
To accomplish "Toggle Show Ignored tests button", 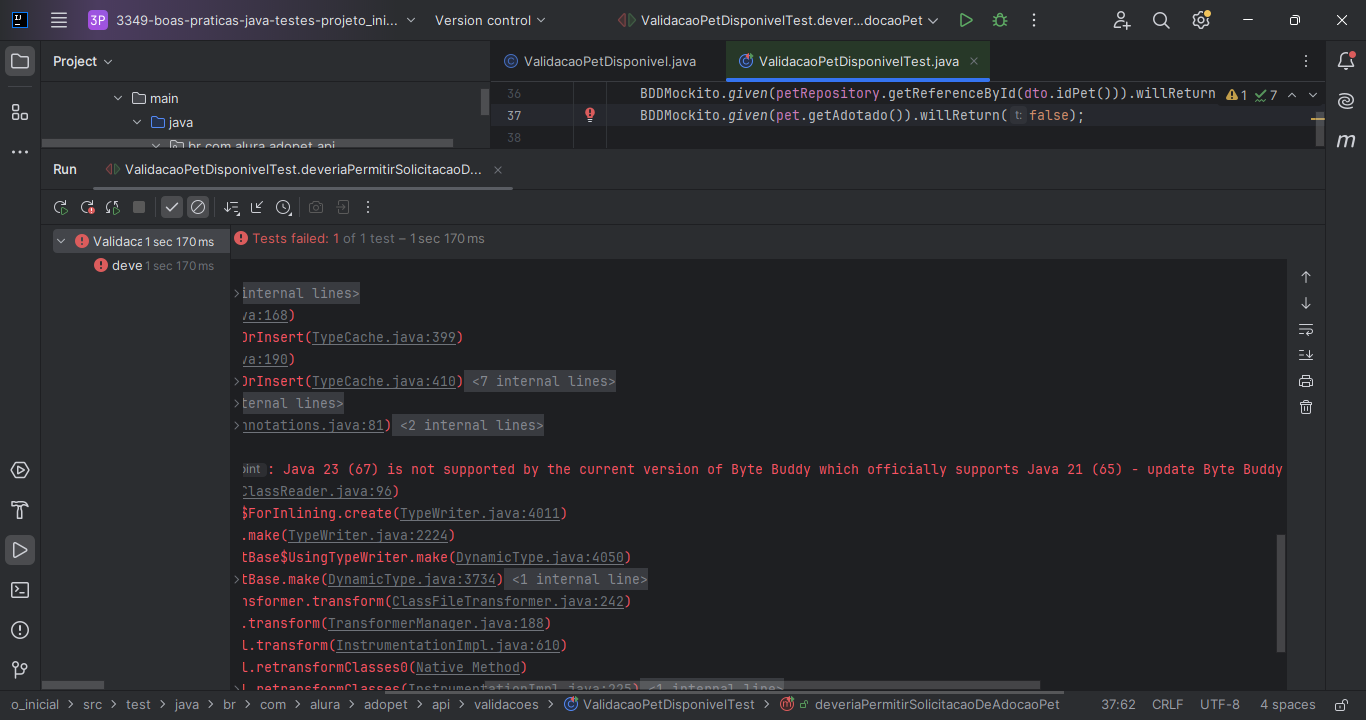I will click(198, 207).
